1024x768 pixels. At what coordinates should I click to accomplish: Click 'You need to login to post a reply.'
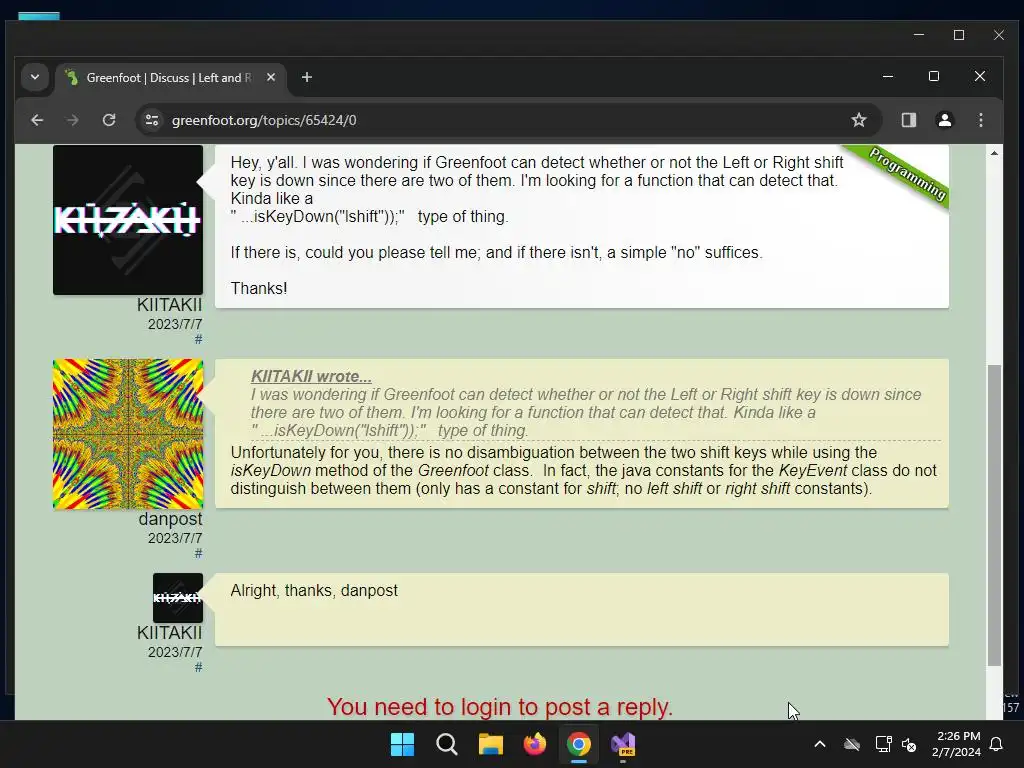tap(500, 707)
